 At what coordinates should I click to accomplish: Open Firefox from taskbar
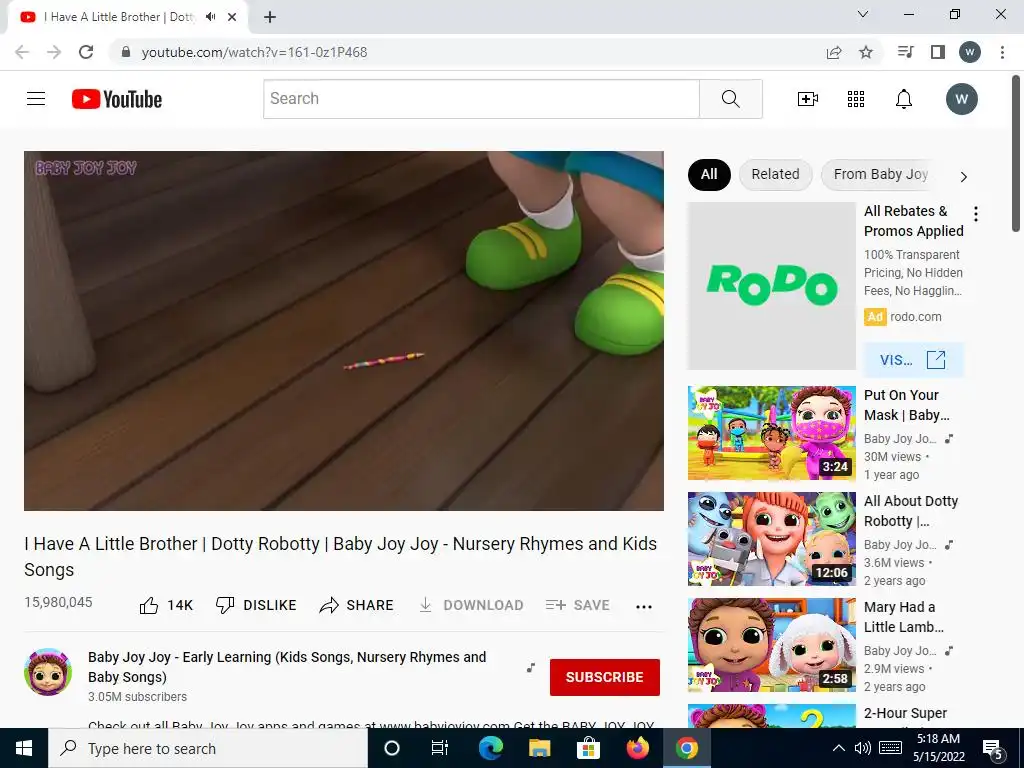pyautogui.click(x=637, y=748)
